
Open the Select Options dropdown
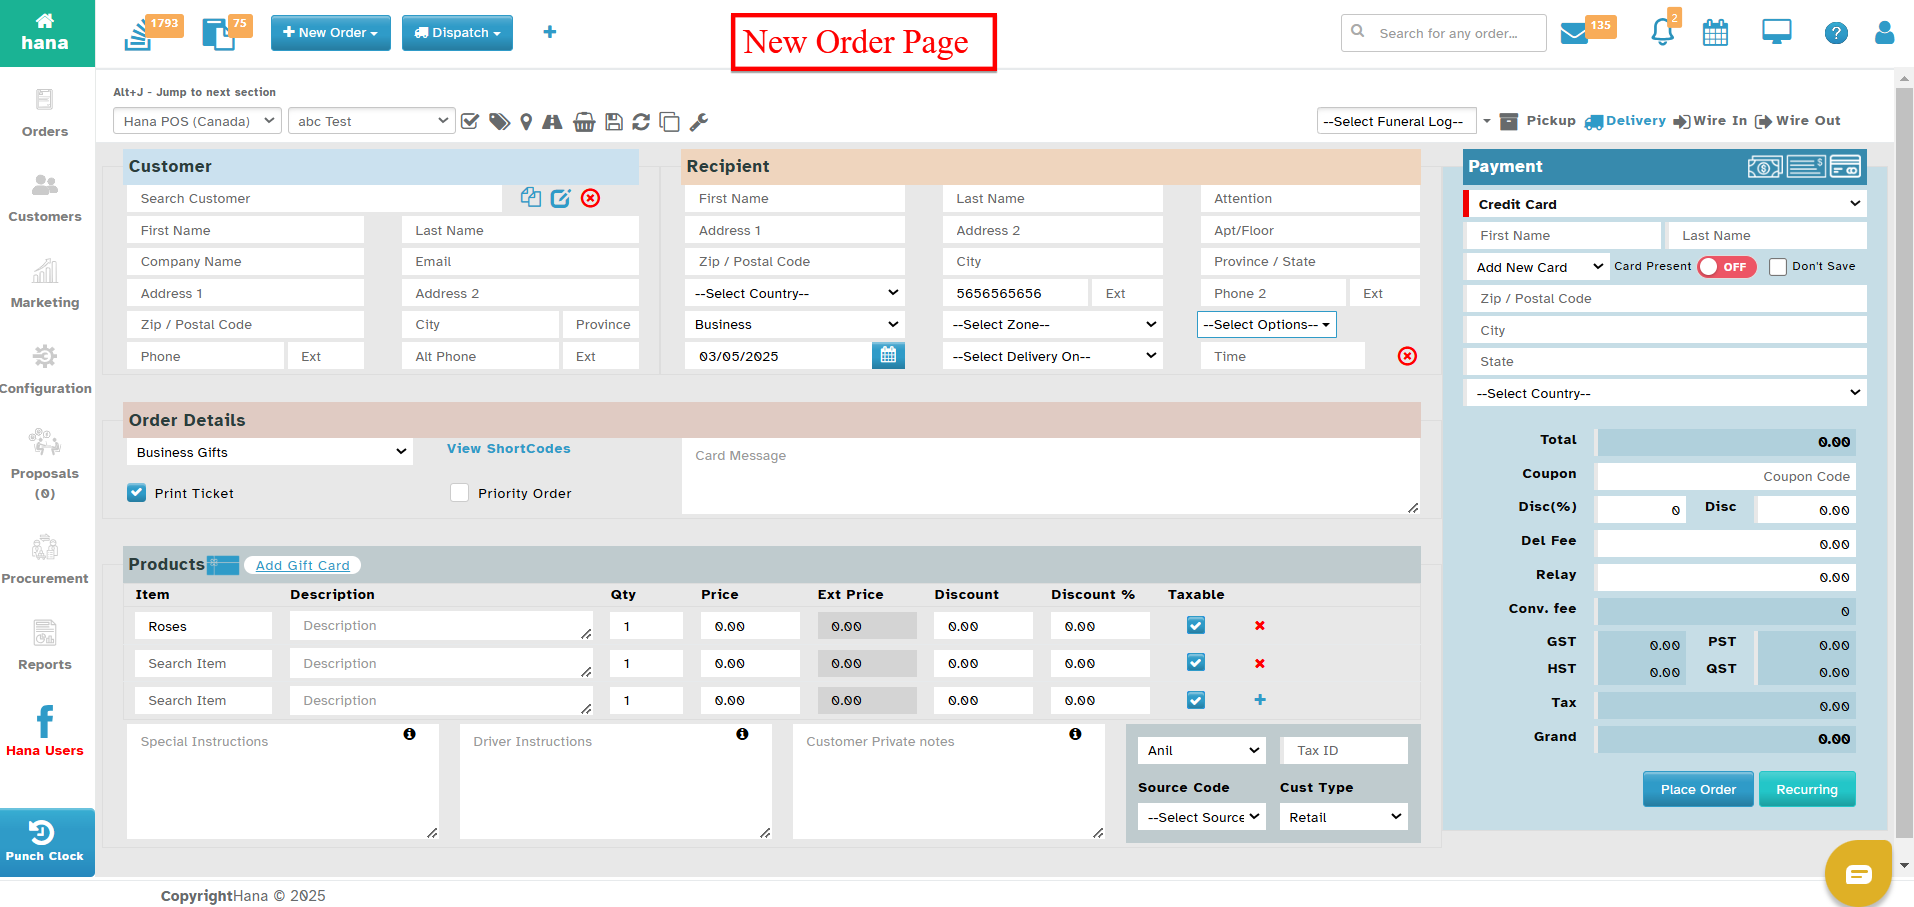point(1266,324)
